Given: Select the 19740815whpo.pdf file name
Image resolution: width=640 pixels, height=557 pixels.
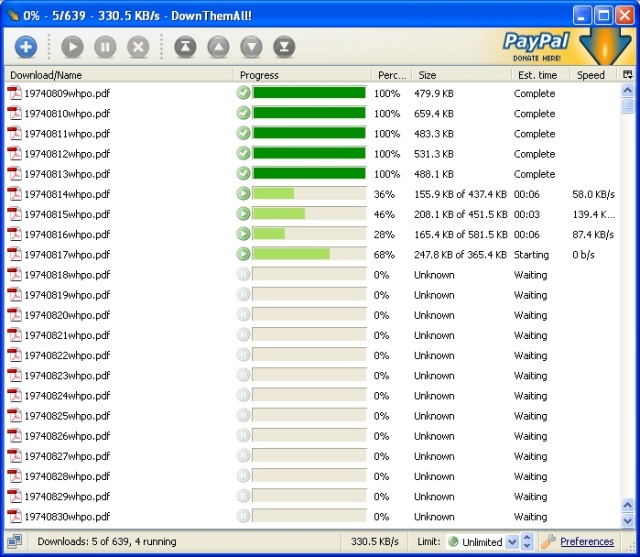Looking at the screenshot, I should [x=67, y=214].
